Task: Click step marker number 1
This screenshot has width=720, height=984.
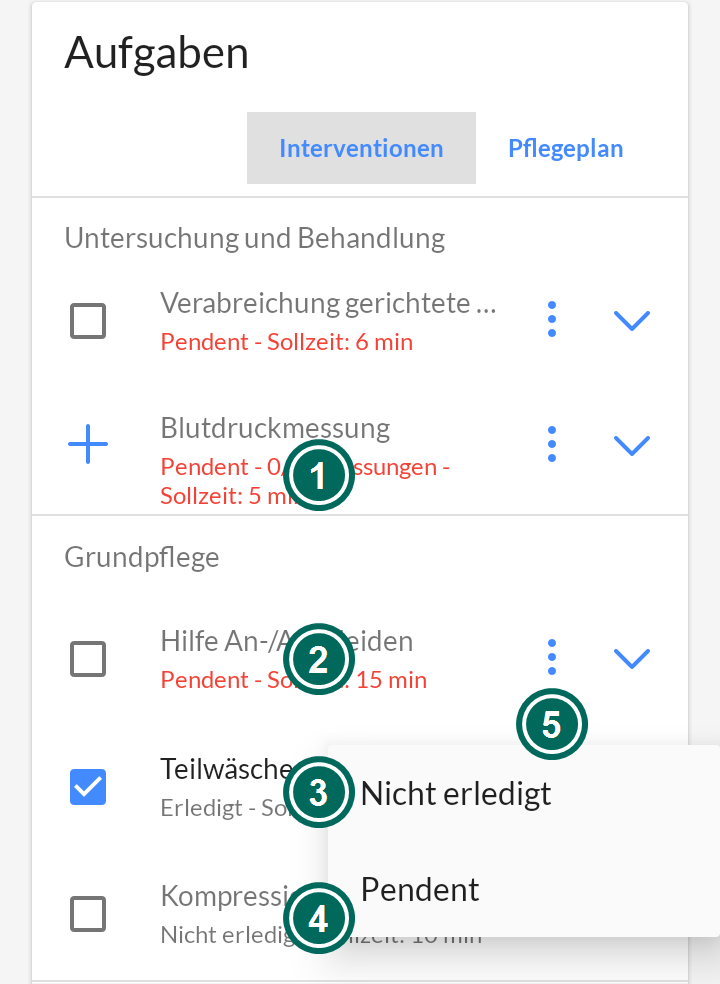Action: tap(319, 476)
